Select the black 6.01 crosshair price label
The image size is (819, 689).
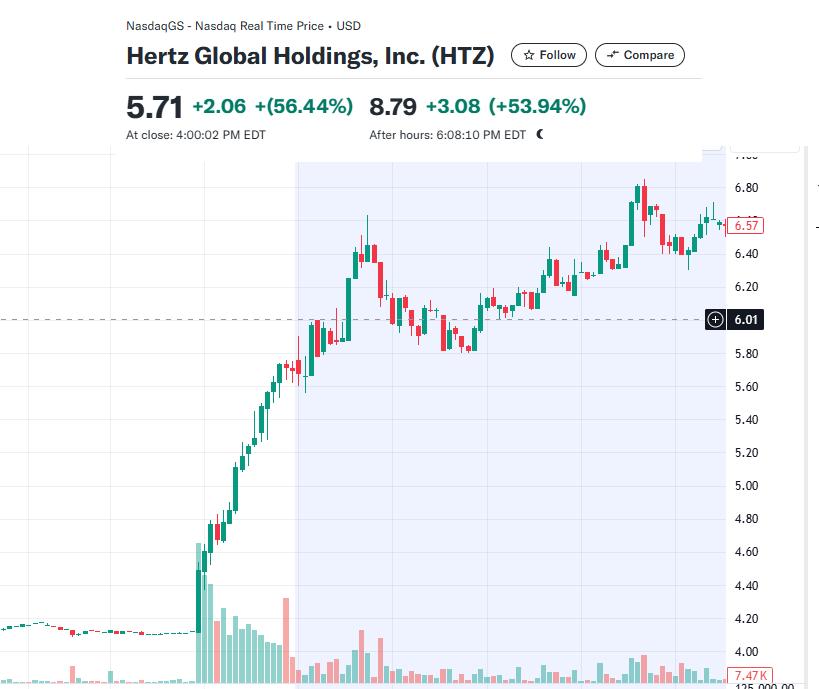point(747,320)
